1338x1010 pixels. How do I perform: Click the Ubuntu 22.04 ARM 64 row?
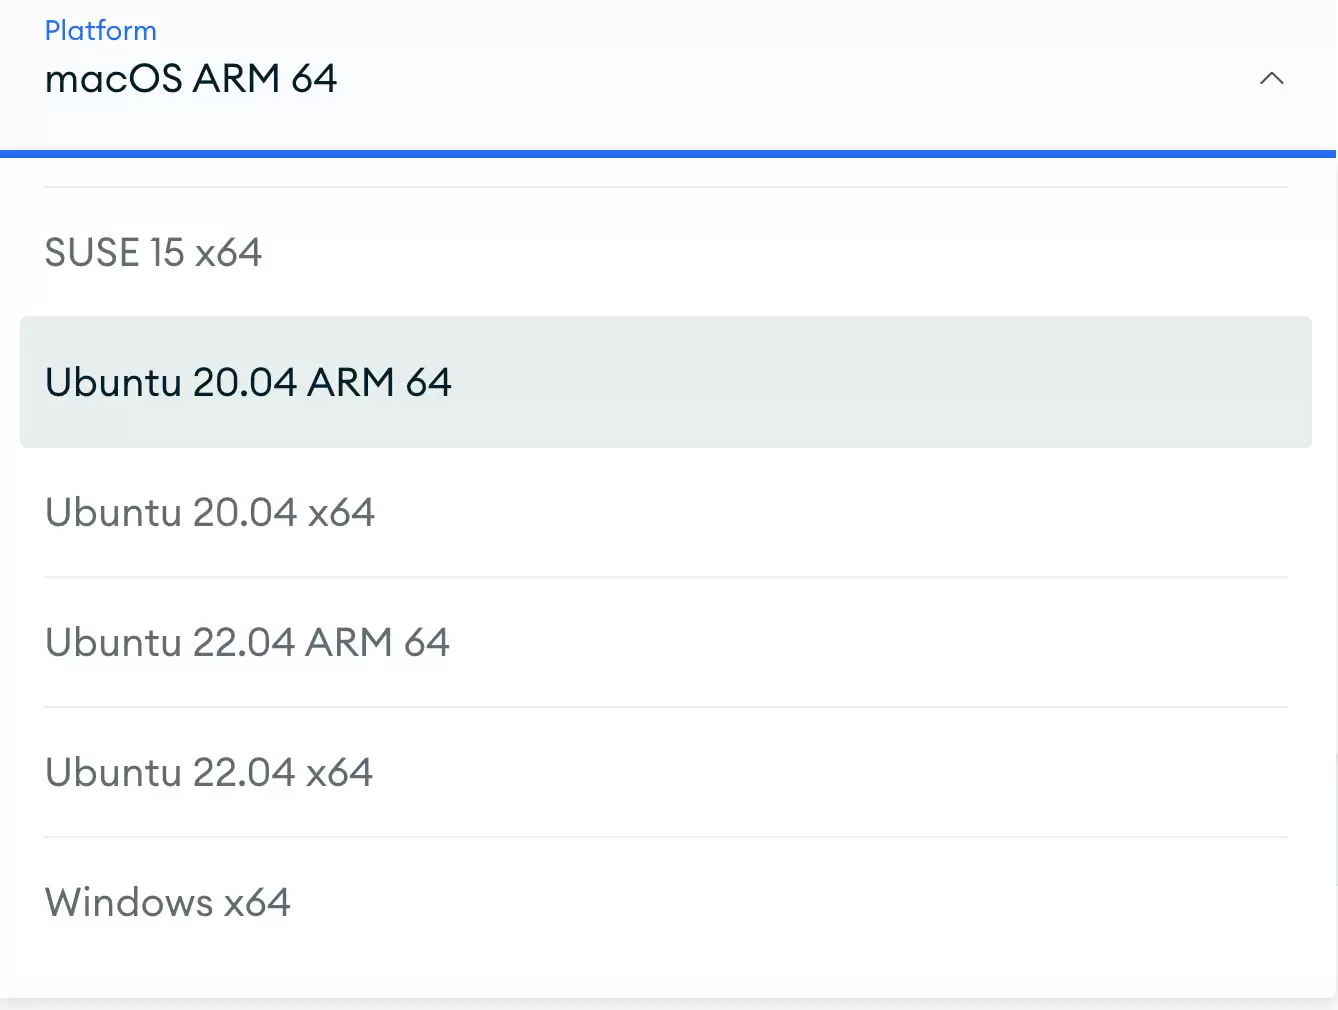pyautogui.click(x=666, y=642)
